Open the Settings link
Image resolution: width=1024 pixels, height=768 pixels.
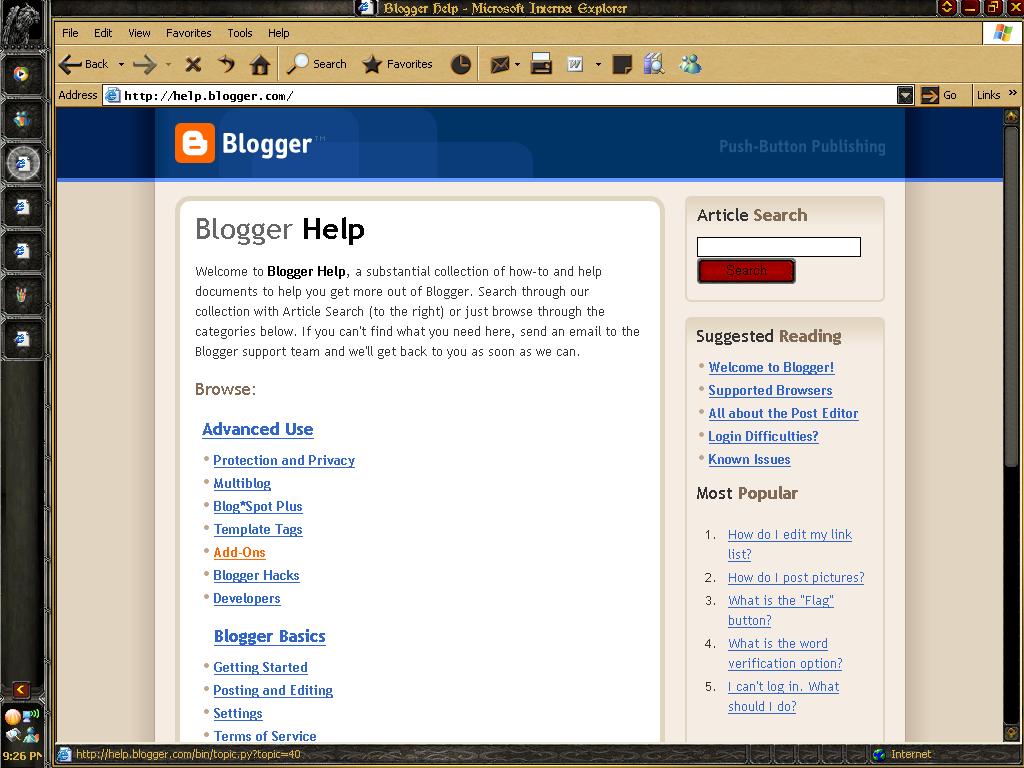238,713
